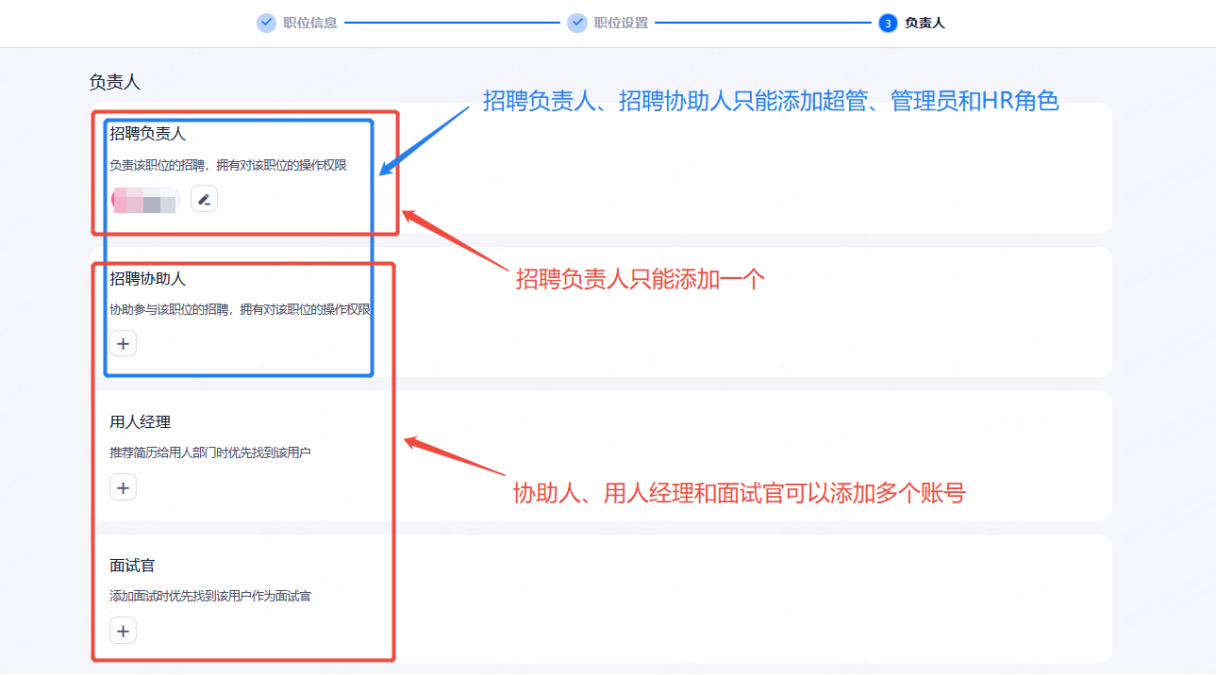1216x675 pixels.
Task: Click the blurred recruiter avatar under 招聘负责人
Action: click(x=146, y=200)
